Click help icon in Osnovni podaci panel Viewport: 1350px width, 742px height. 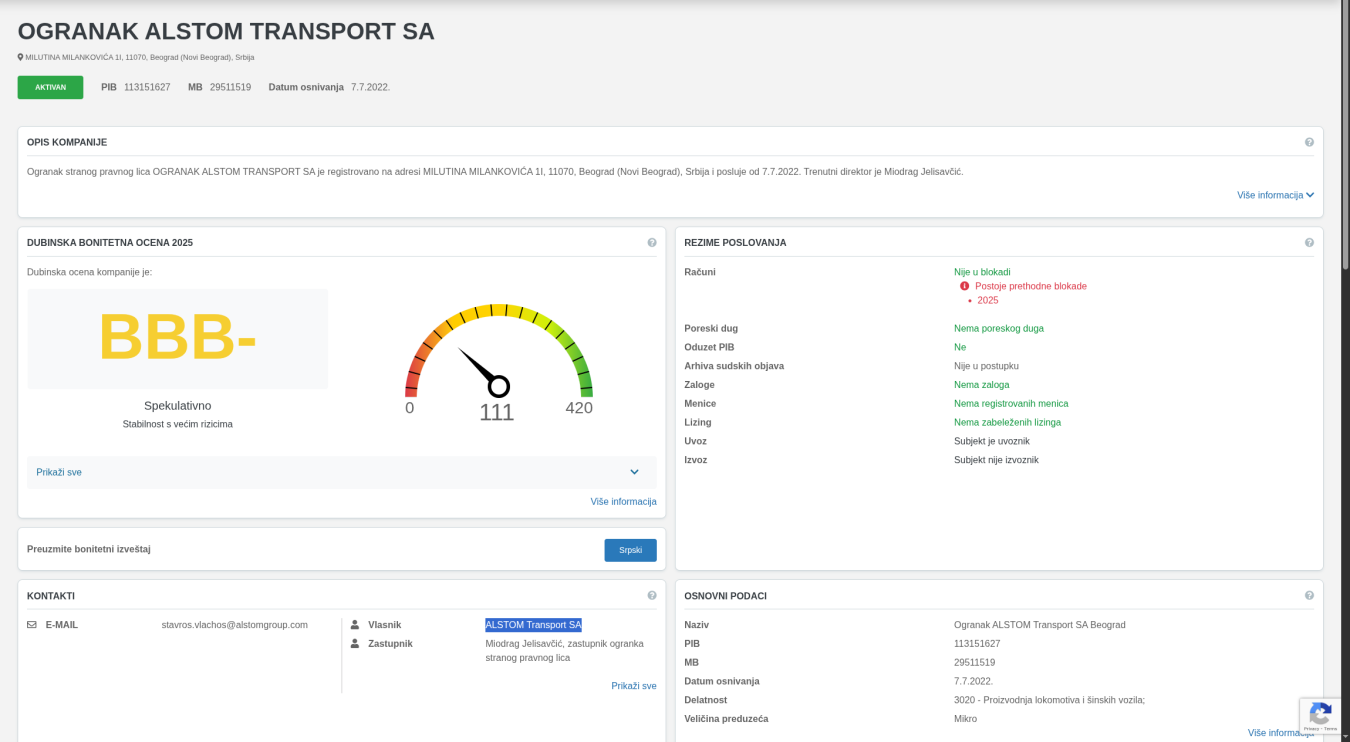[x=1309, y=596]
